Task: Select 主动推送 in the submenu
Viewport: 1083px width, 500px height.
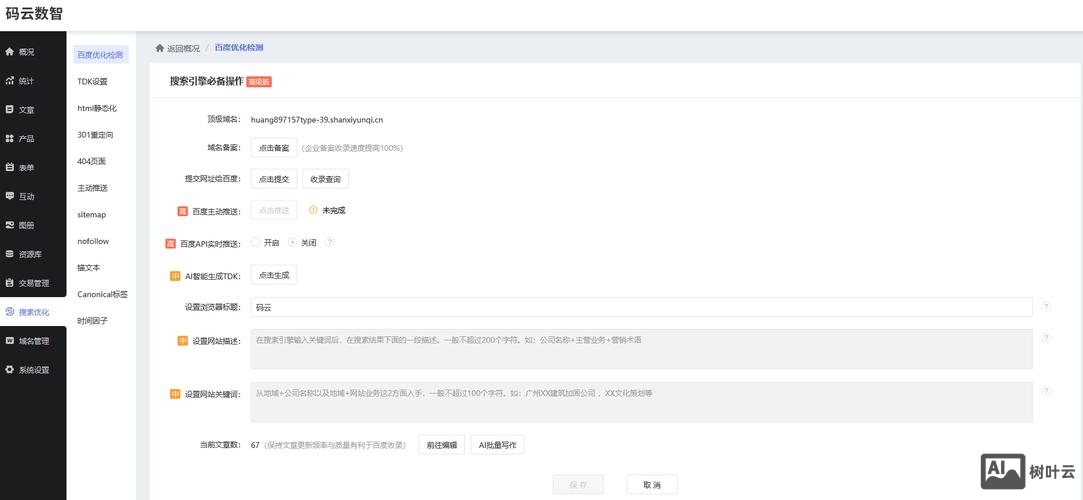Action: click(93, 188)
